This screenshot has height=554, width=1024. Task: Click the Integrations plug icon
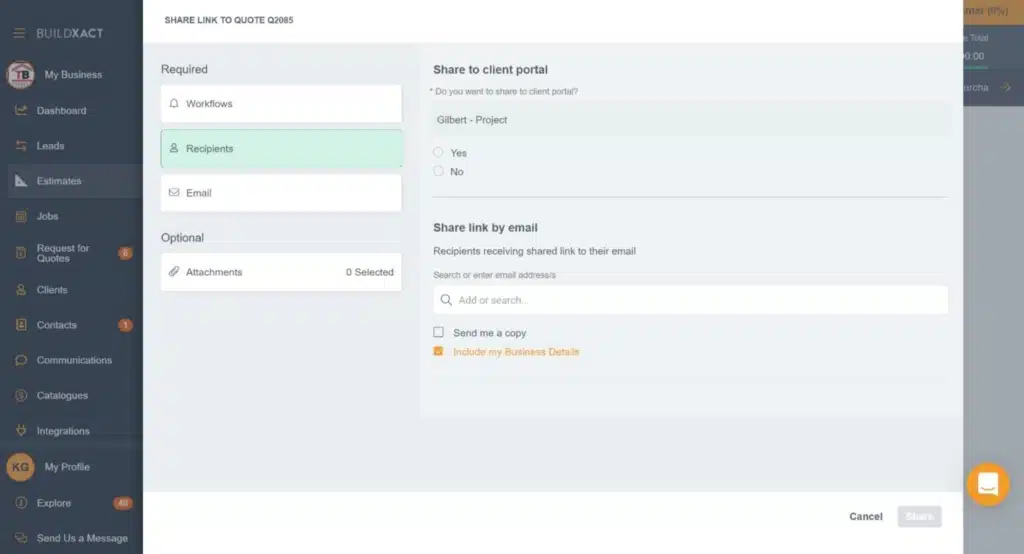[x=21, y=431]
